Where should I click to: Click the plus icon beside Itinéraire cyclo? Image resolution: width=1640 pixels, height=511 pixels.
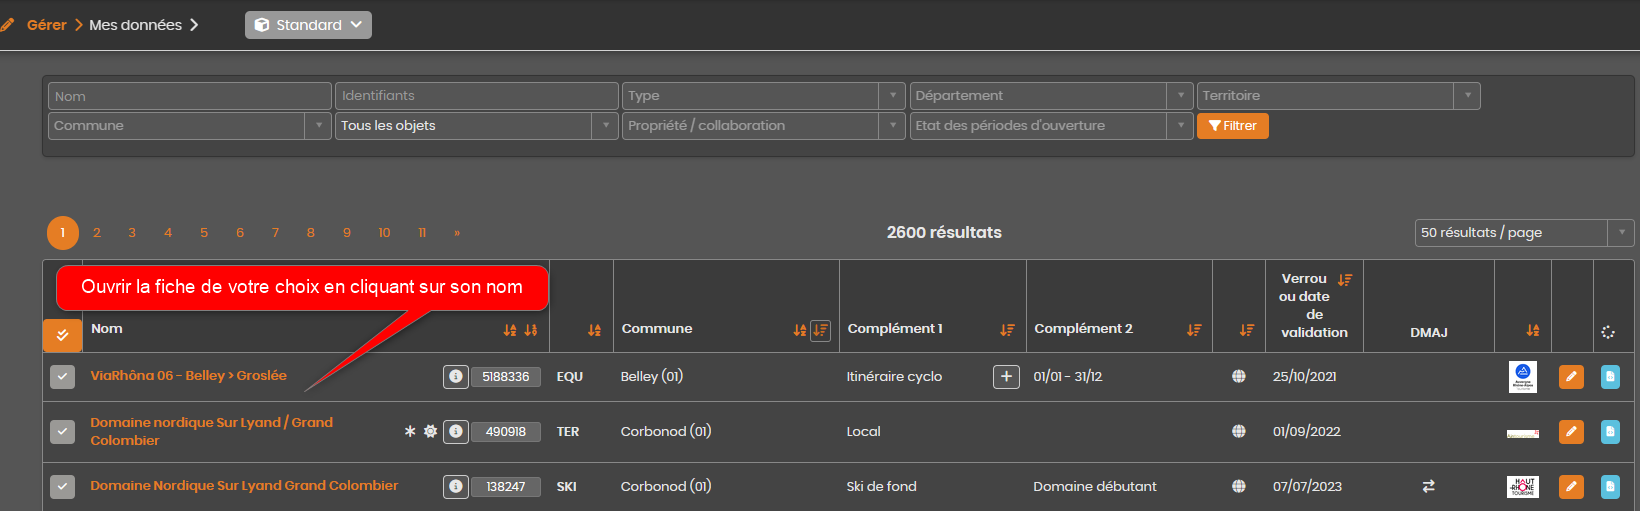tap(1006, 377)
